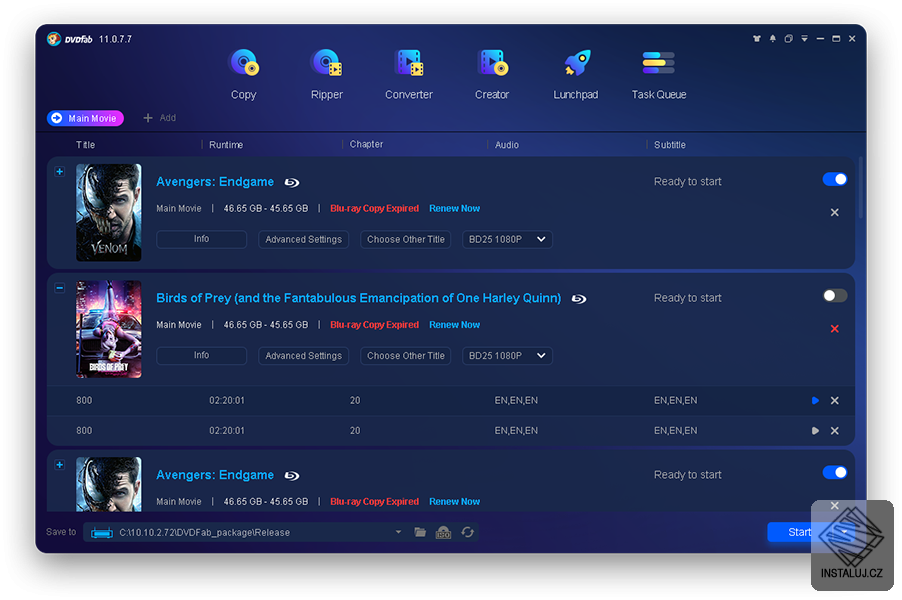Click the Audio column header

507,145
